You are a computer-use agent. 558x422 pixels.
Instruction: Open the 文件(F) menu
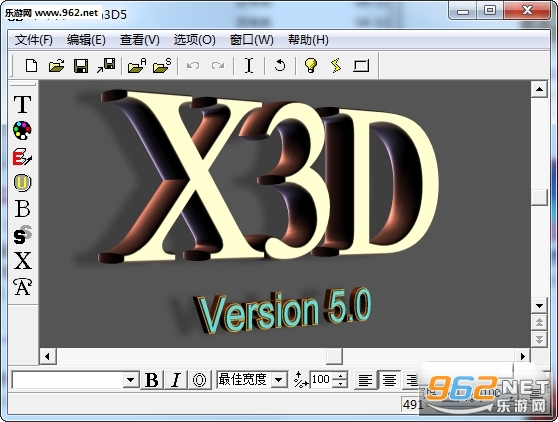pyautogui.click(x=33, y=40)
